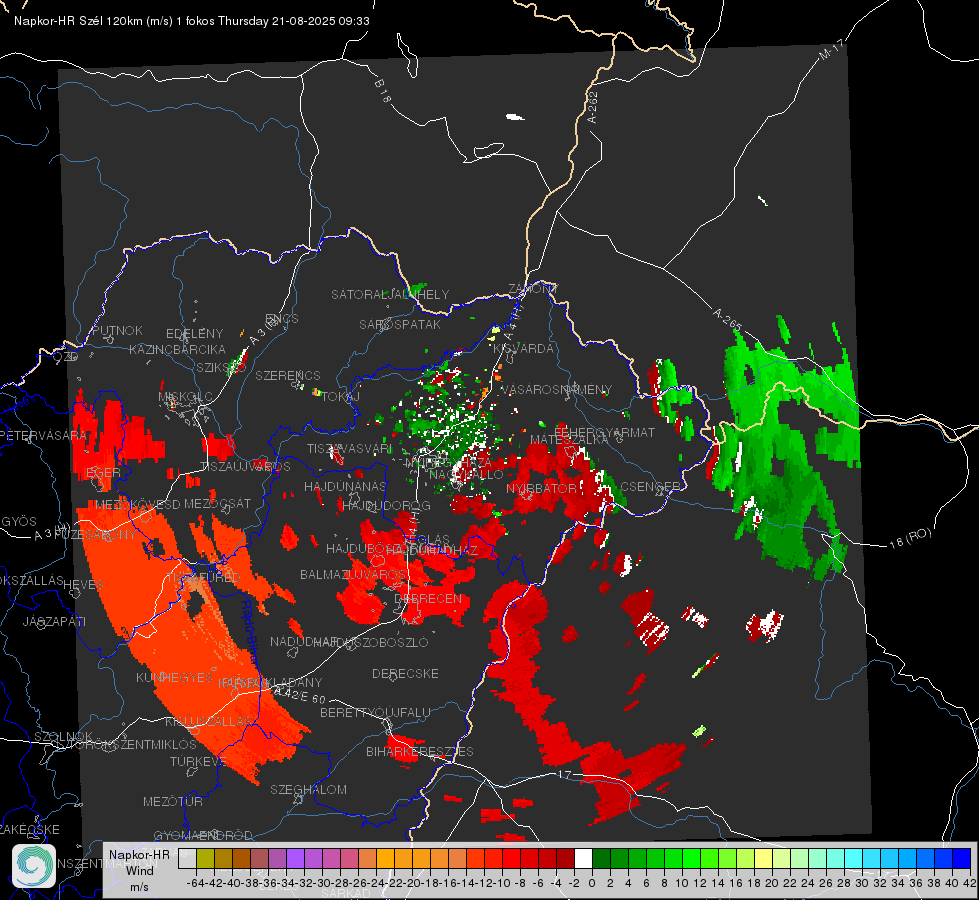
Task: Pick the blue swatch between 40 and 42
Action: click(x=961, y=858)
